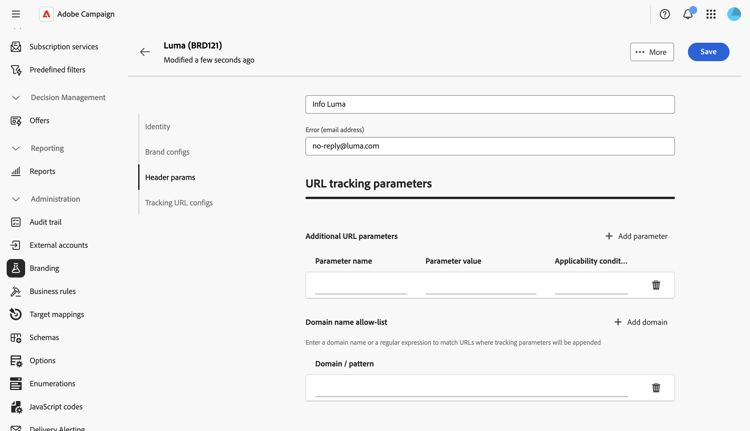Click the Luma (BRD121) title

(193, 45)
